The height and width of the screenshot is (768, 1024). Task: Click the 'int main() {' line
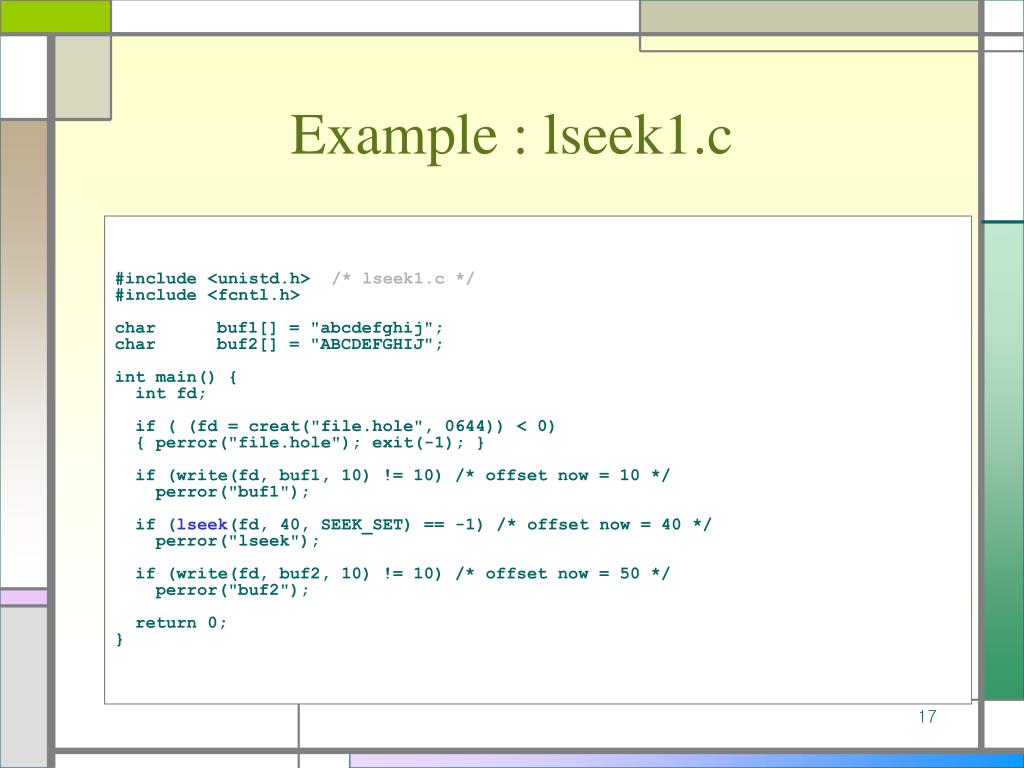pyautogui.click(x=176, y=377)
